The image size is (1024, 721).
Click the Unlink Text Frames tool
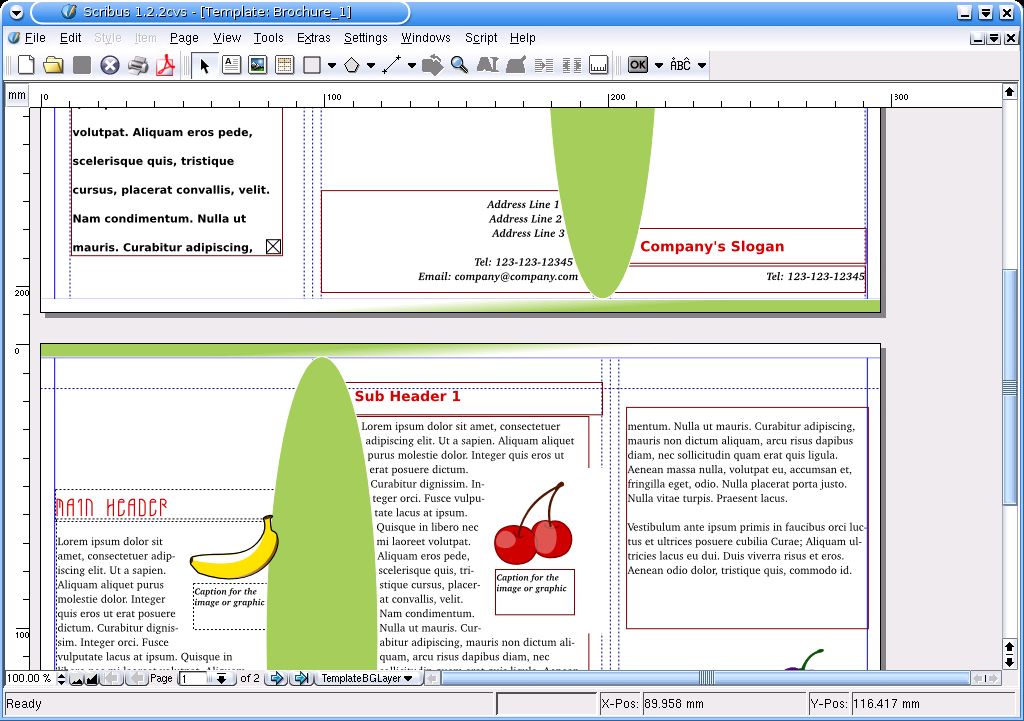pos(571,65)
